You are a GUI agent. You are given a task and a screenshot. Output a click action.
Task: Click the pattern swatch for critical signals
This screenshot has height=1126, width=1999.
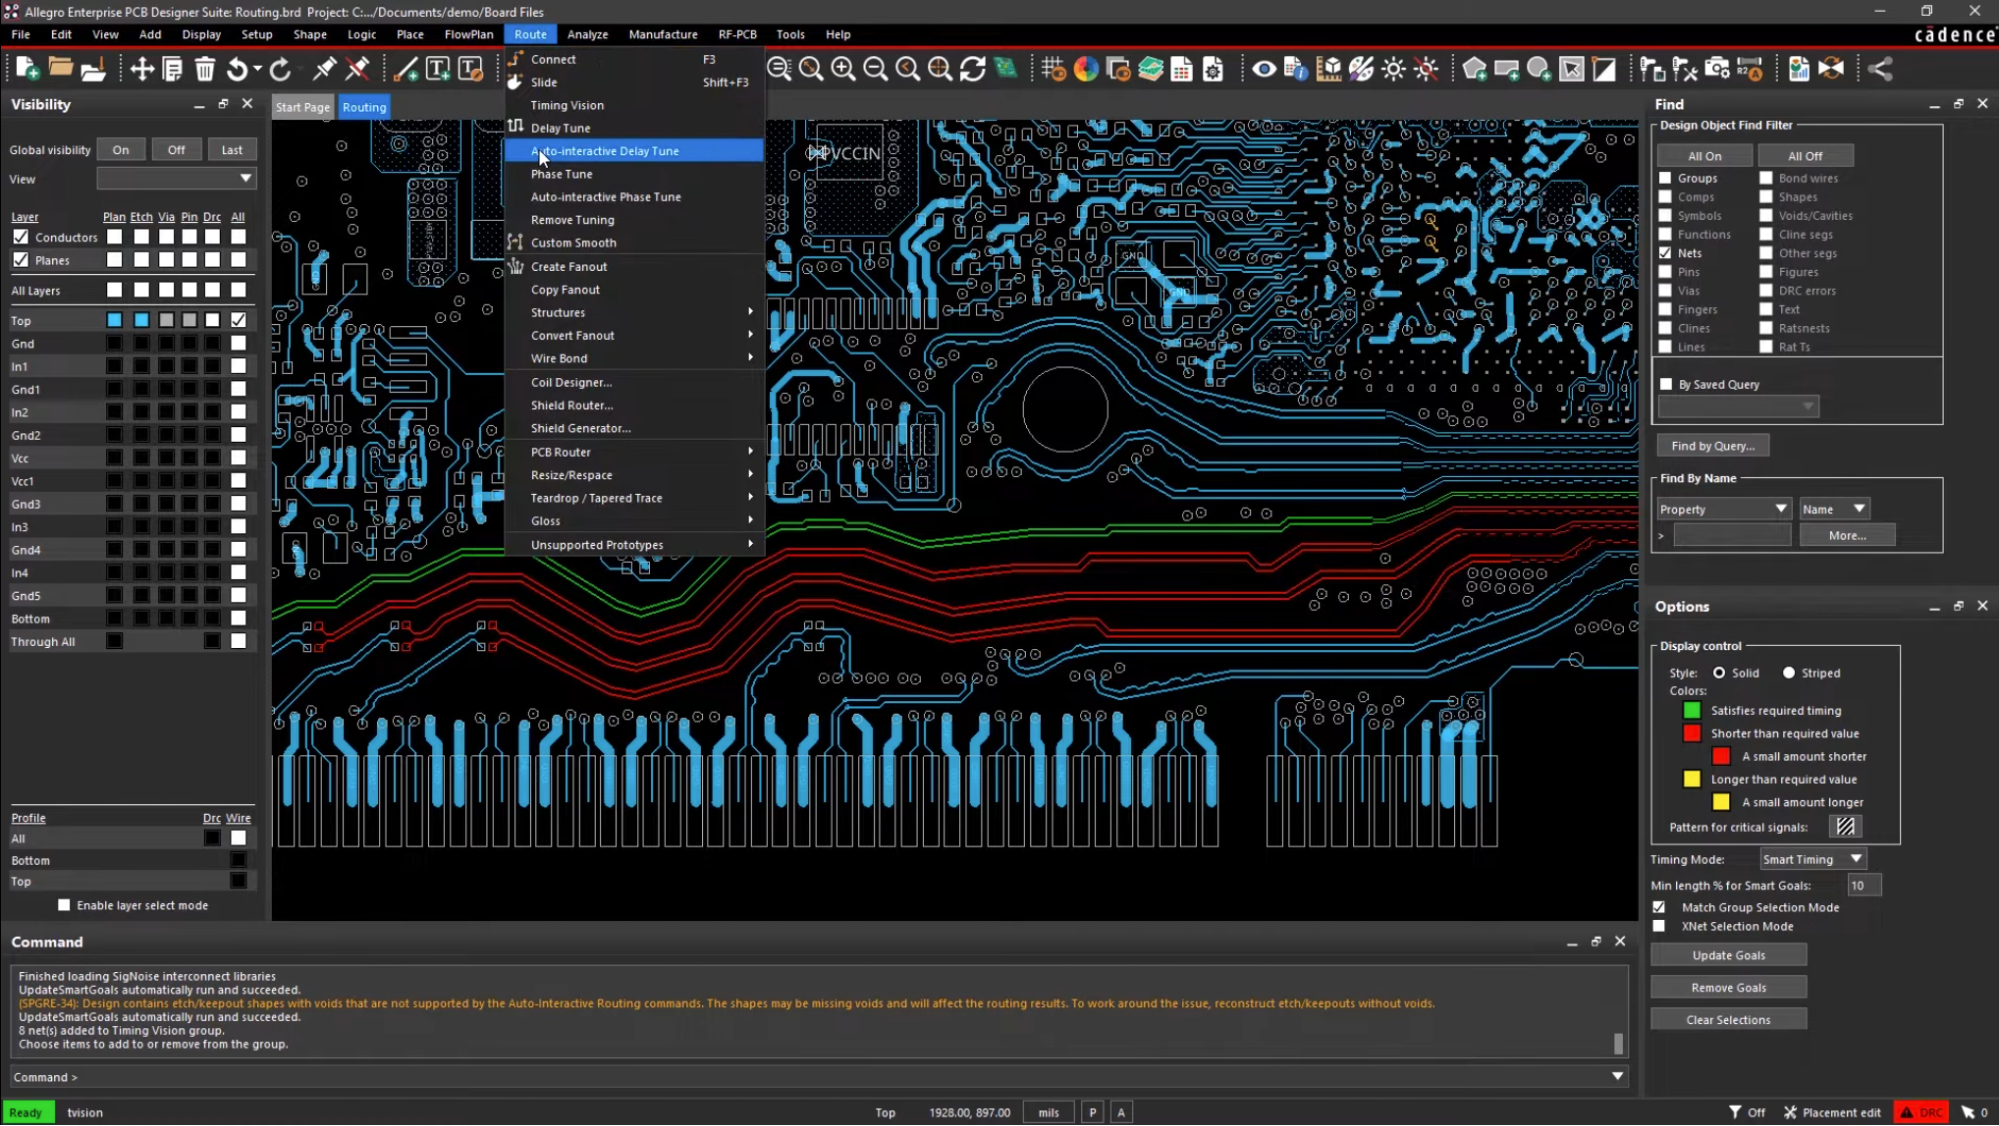point(1846,826)
